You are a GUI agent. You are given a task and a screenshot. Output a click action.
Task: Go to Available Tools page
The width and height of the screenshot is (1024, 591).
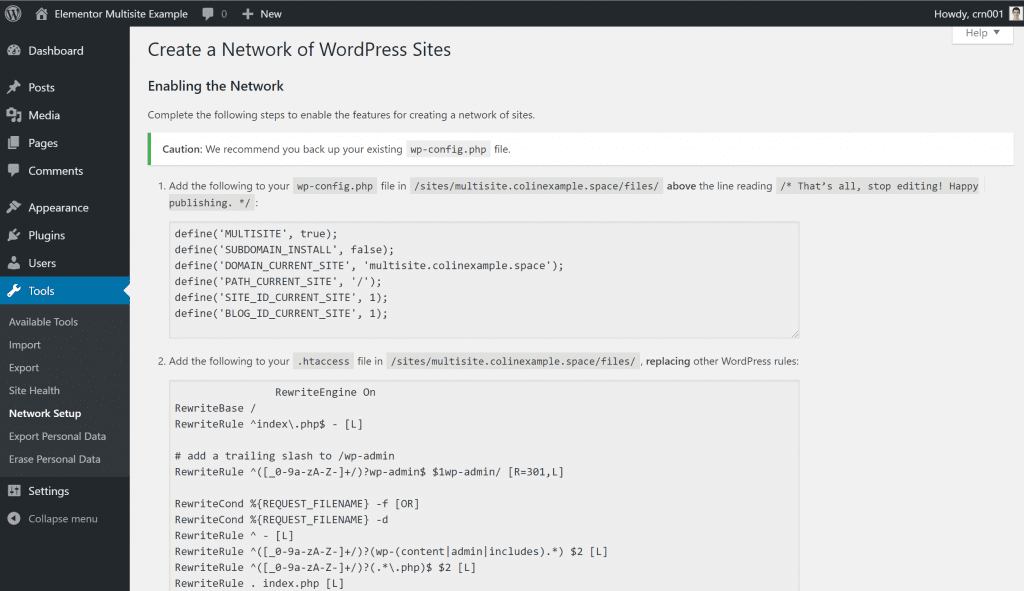pyautogui.click(x=43, y=322)
